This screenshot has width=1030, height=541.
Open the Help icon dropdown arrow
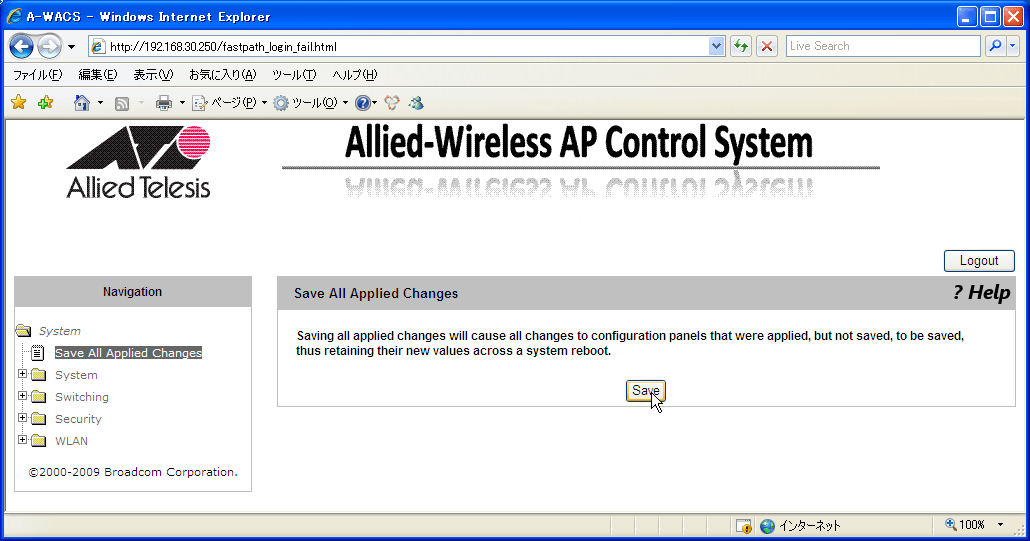coord(375,103)
